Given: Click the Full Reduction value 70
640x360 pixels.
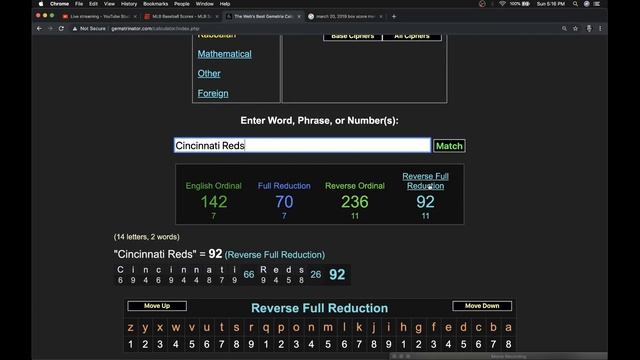Looking at the screenshot, I should tap(284, 202).
